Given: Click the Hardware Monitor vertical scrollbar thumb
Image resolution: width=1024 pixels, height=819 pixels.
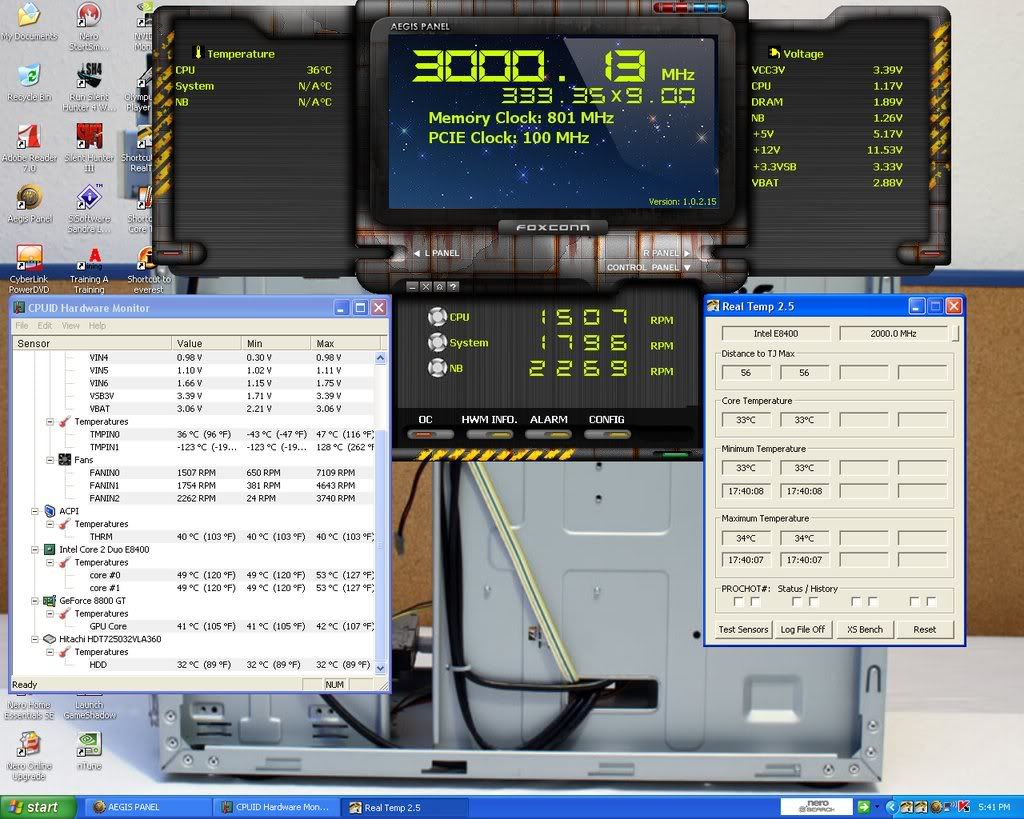Looking at the screenshot, I should click(x=381, y=546).
